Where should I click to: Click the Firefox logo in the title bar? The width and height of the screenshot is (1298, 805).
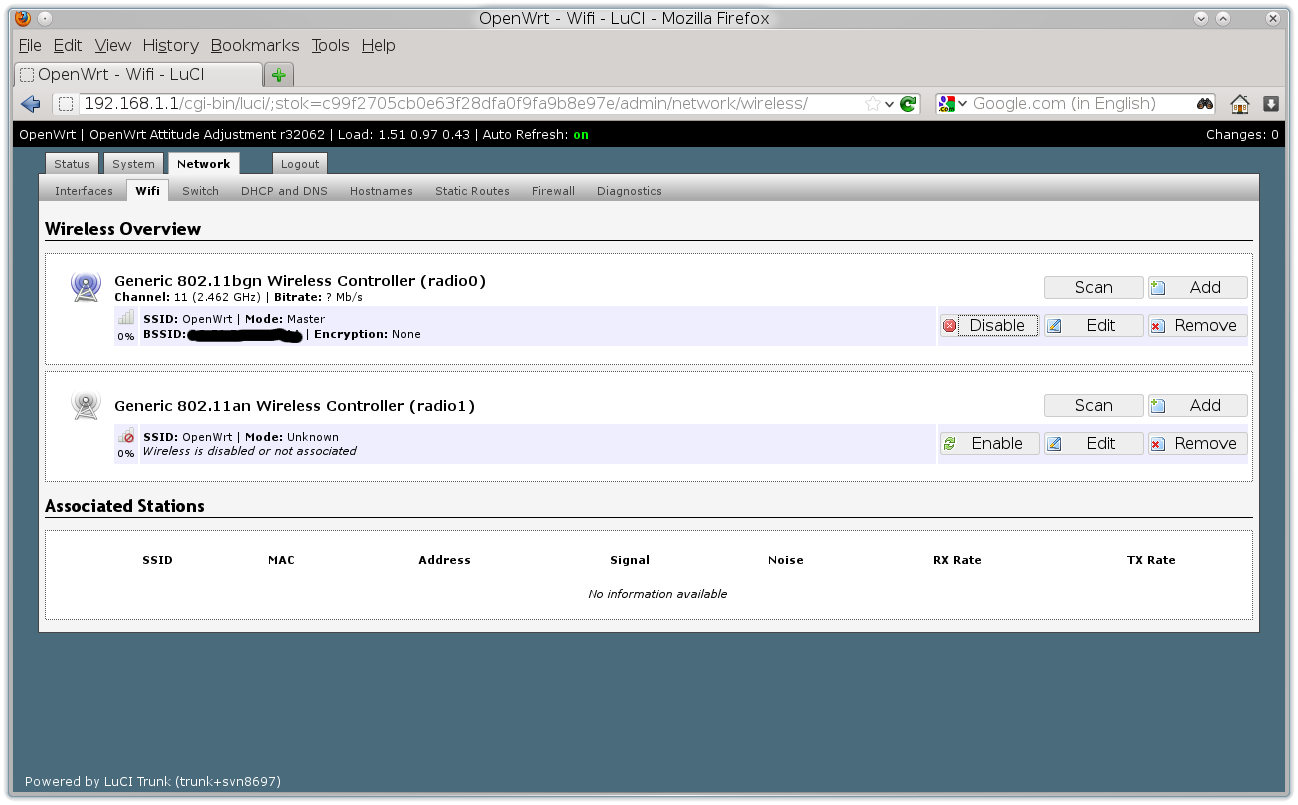[x=23, y=18]
